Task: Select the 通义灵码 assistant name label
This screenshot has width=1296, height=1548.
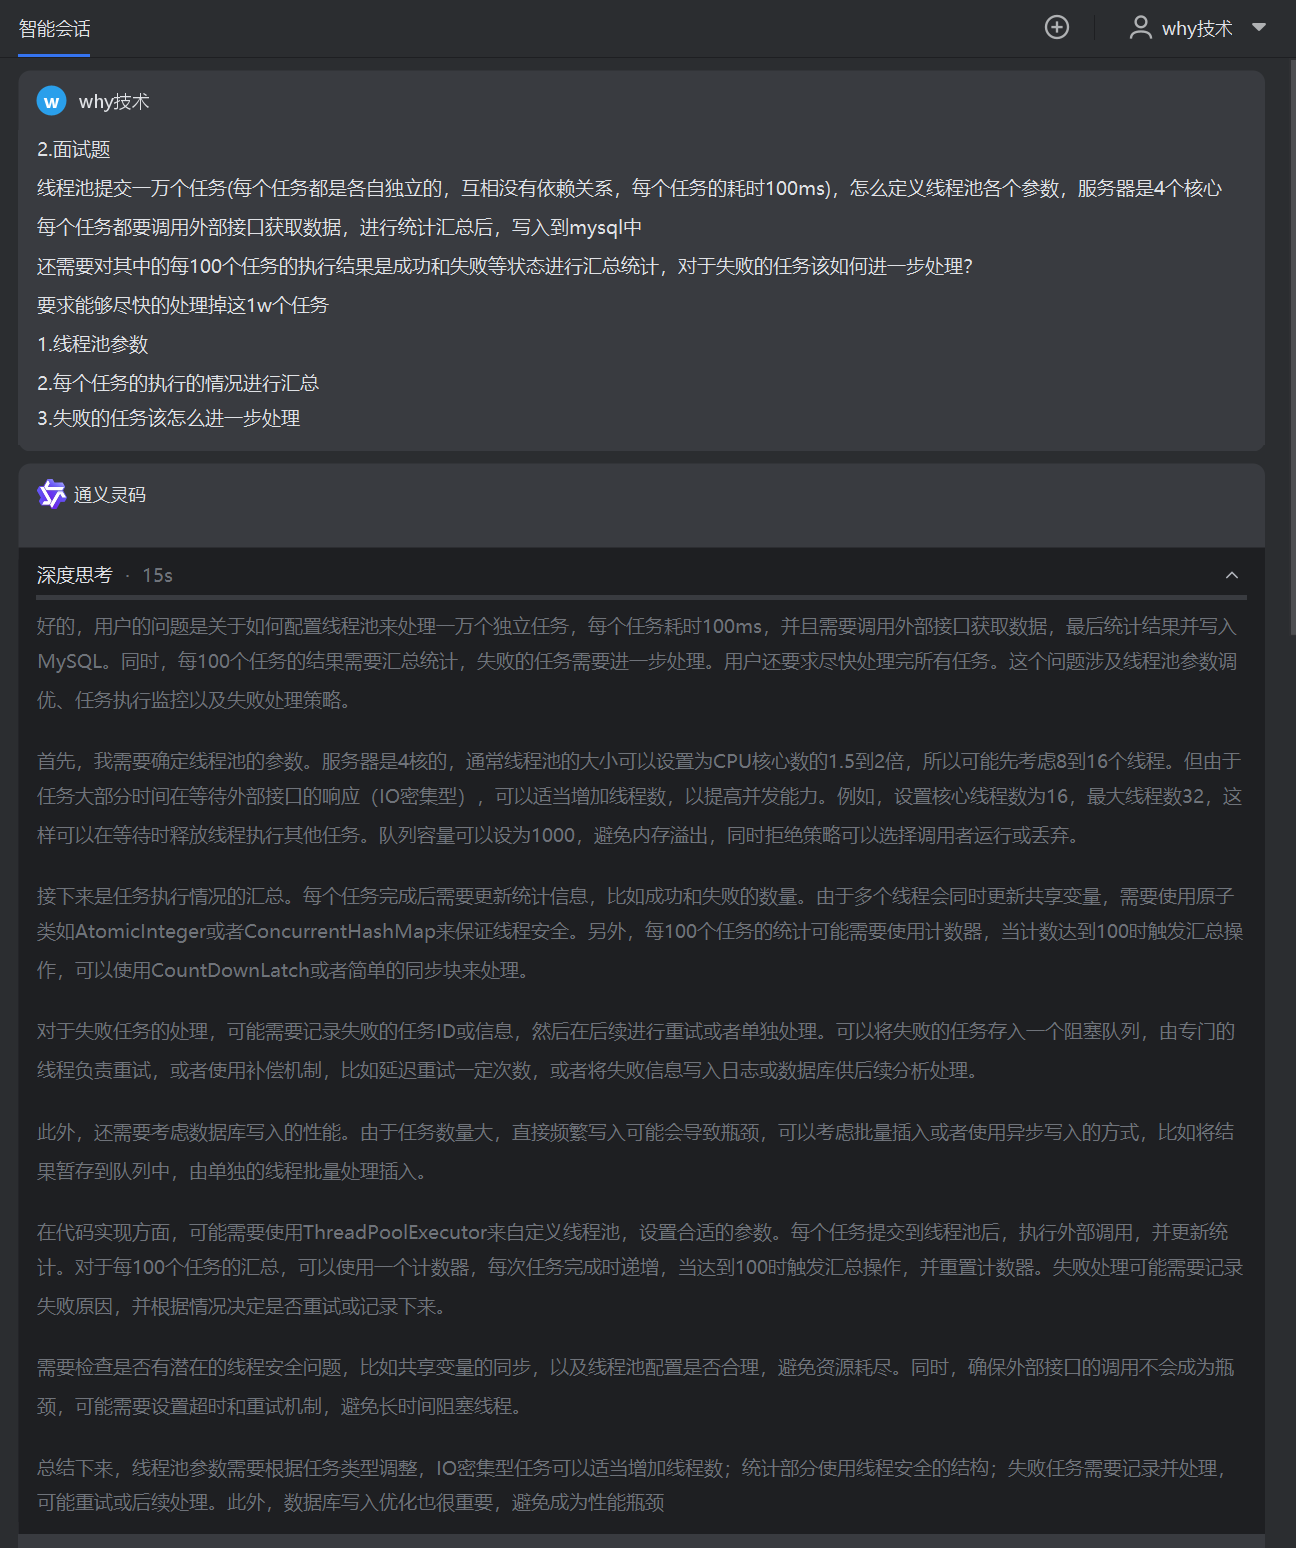Action: click(x=110, y=495)
